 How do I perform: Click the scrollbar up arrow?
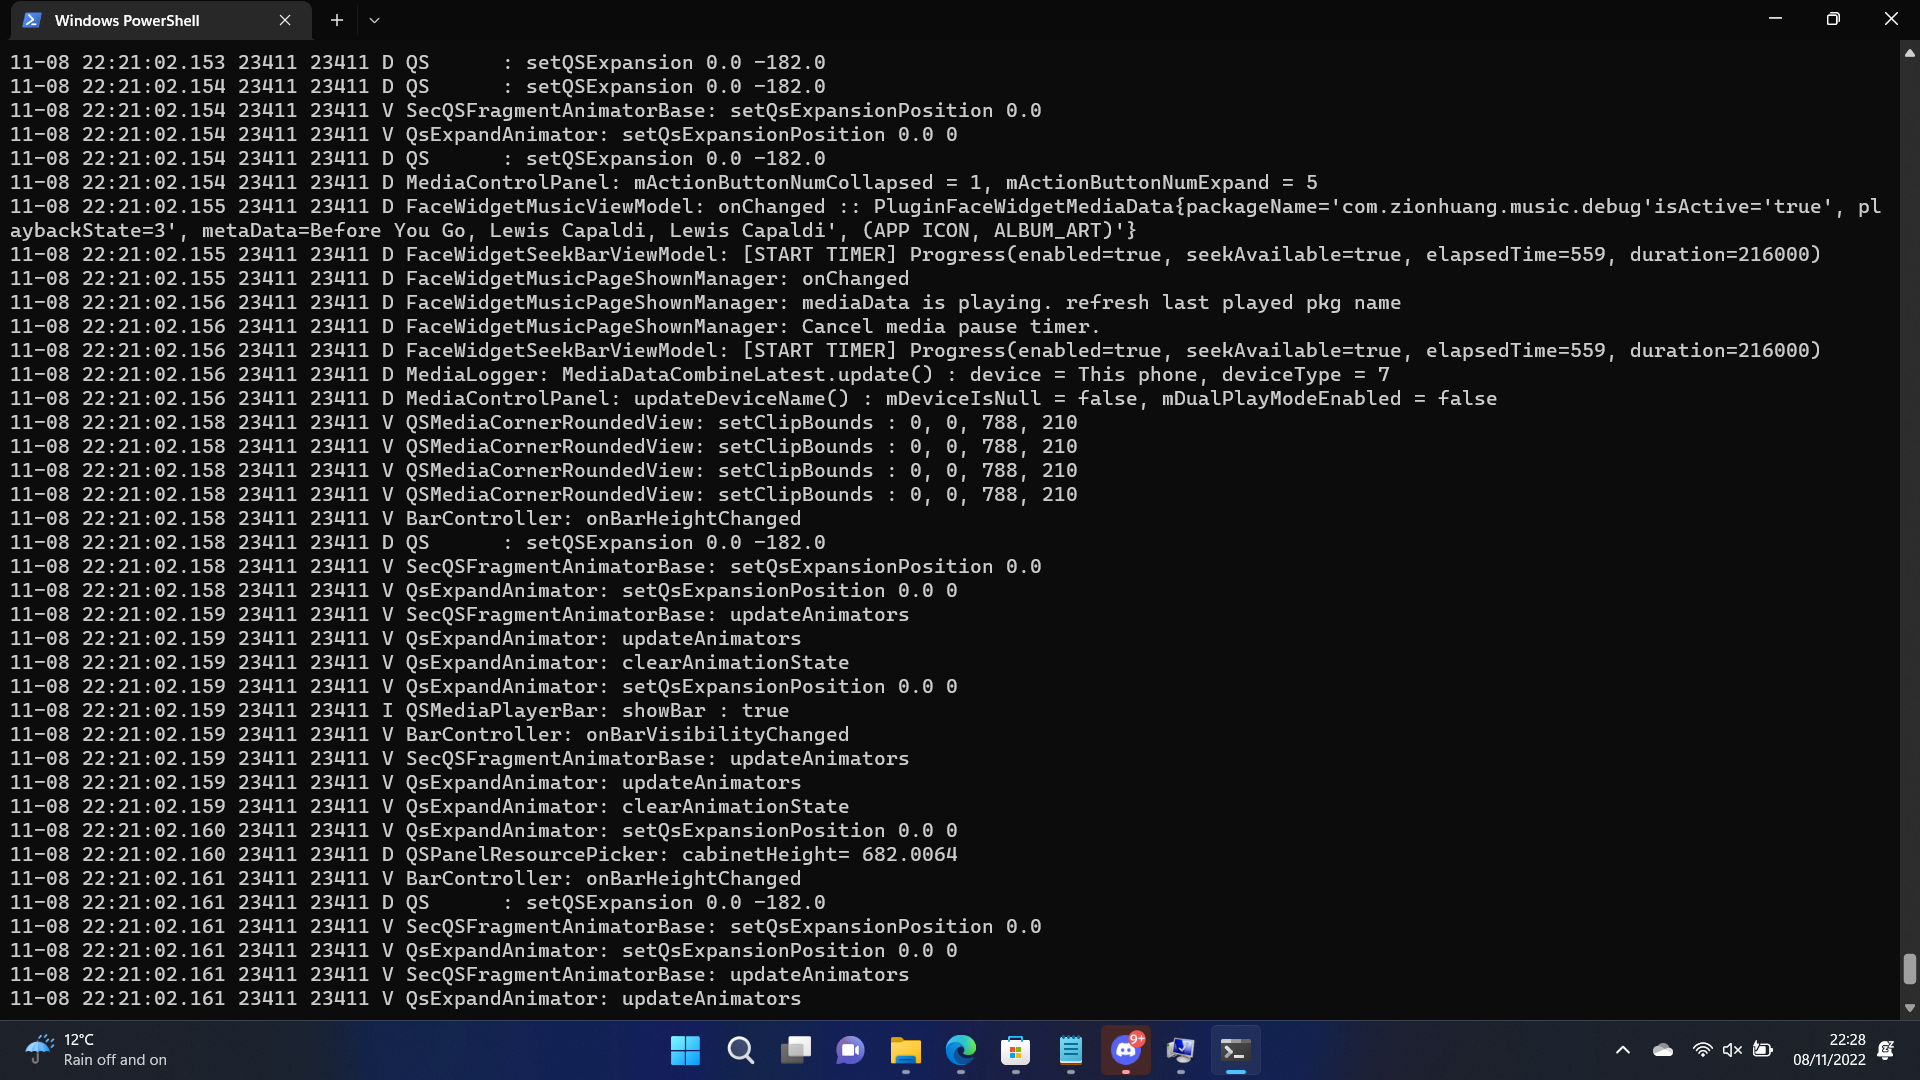coord(1909,54)
